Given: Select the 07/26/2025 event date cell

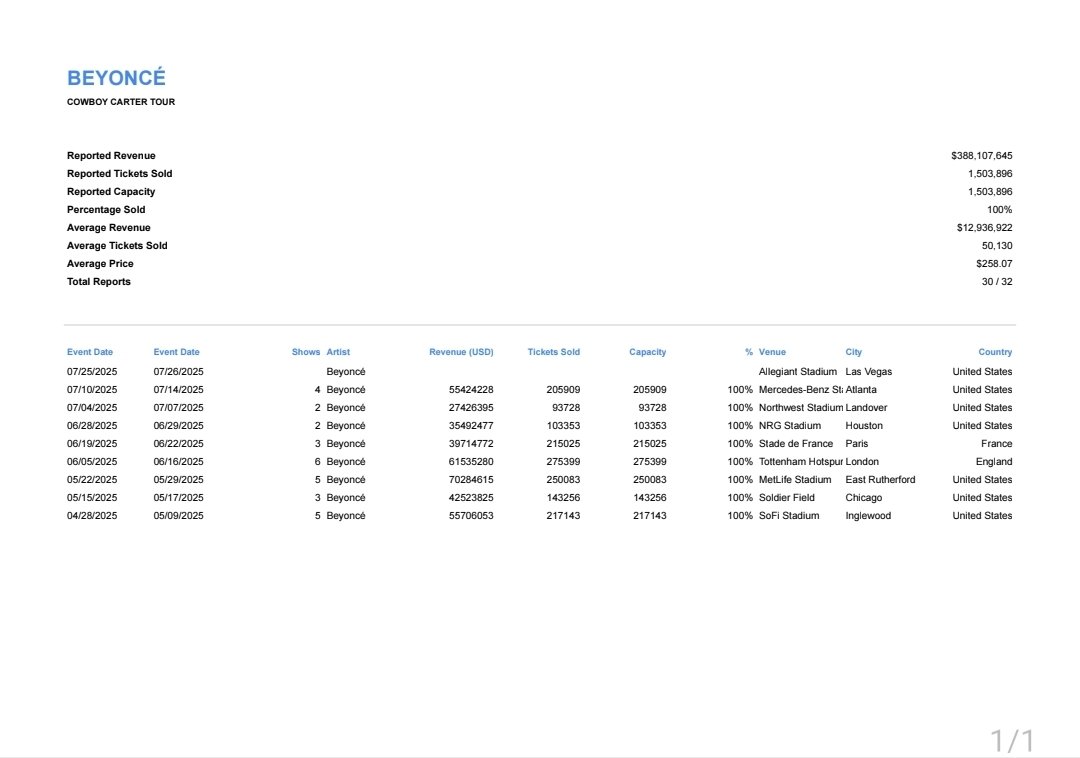Looking at the screenshot, I should pyautogui.click(x=178, y=371).
